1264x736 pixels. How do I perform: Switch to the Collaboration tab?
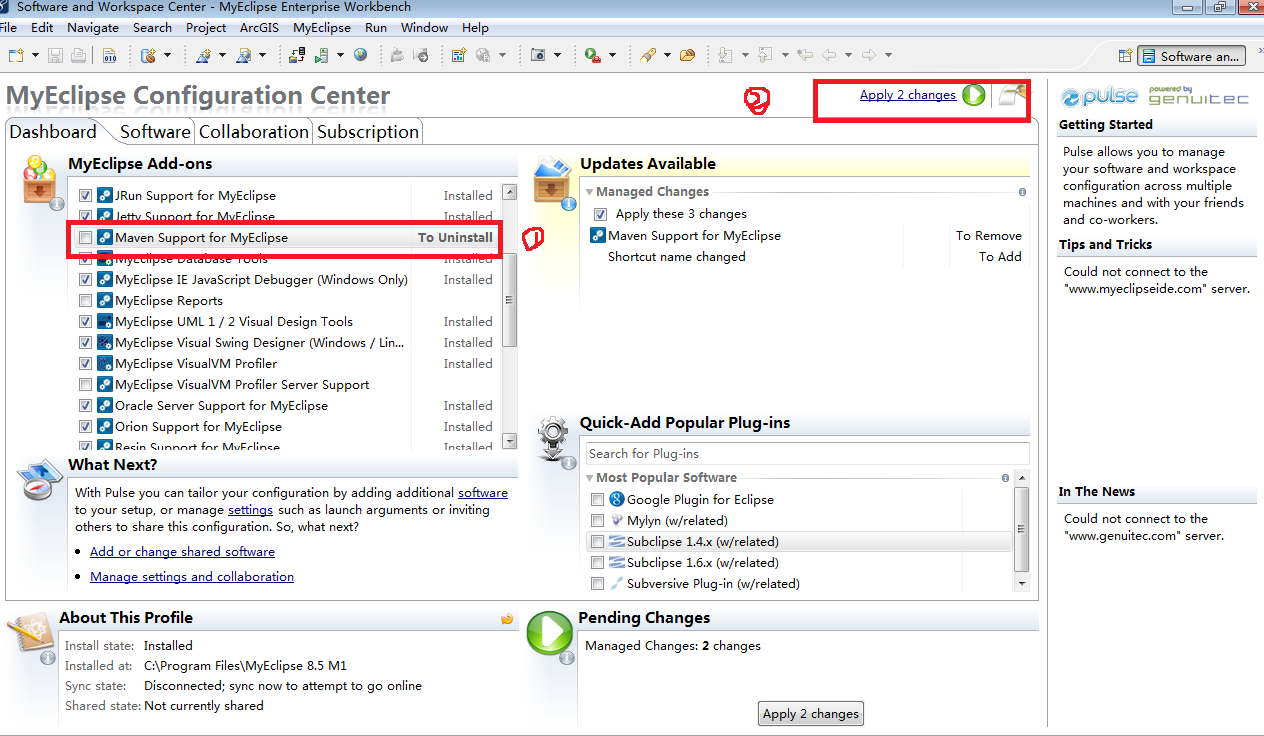pyautogui.click(x=254, y=132)
